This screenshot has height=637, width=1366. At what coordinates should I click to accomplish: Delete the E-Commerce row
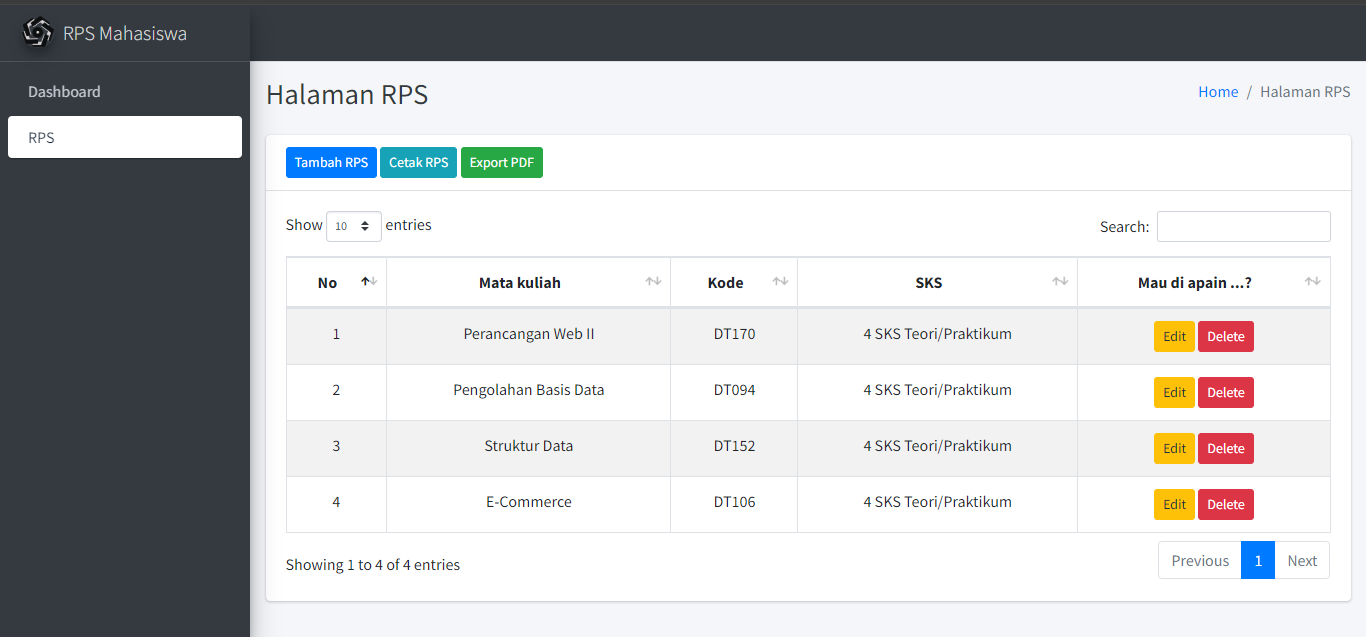[x=1226, y=505]
